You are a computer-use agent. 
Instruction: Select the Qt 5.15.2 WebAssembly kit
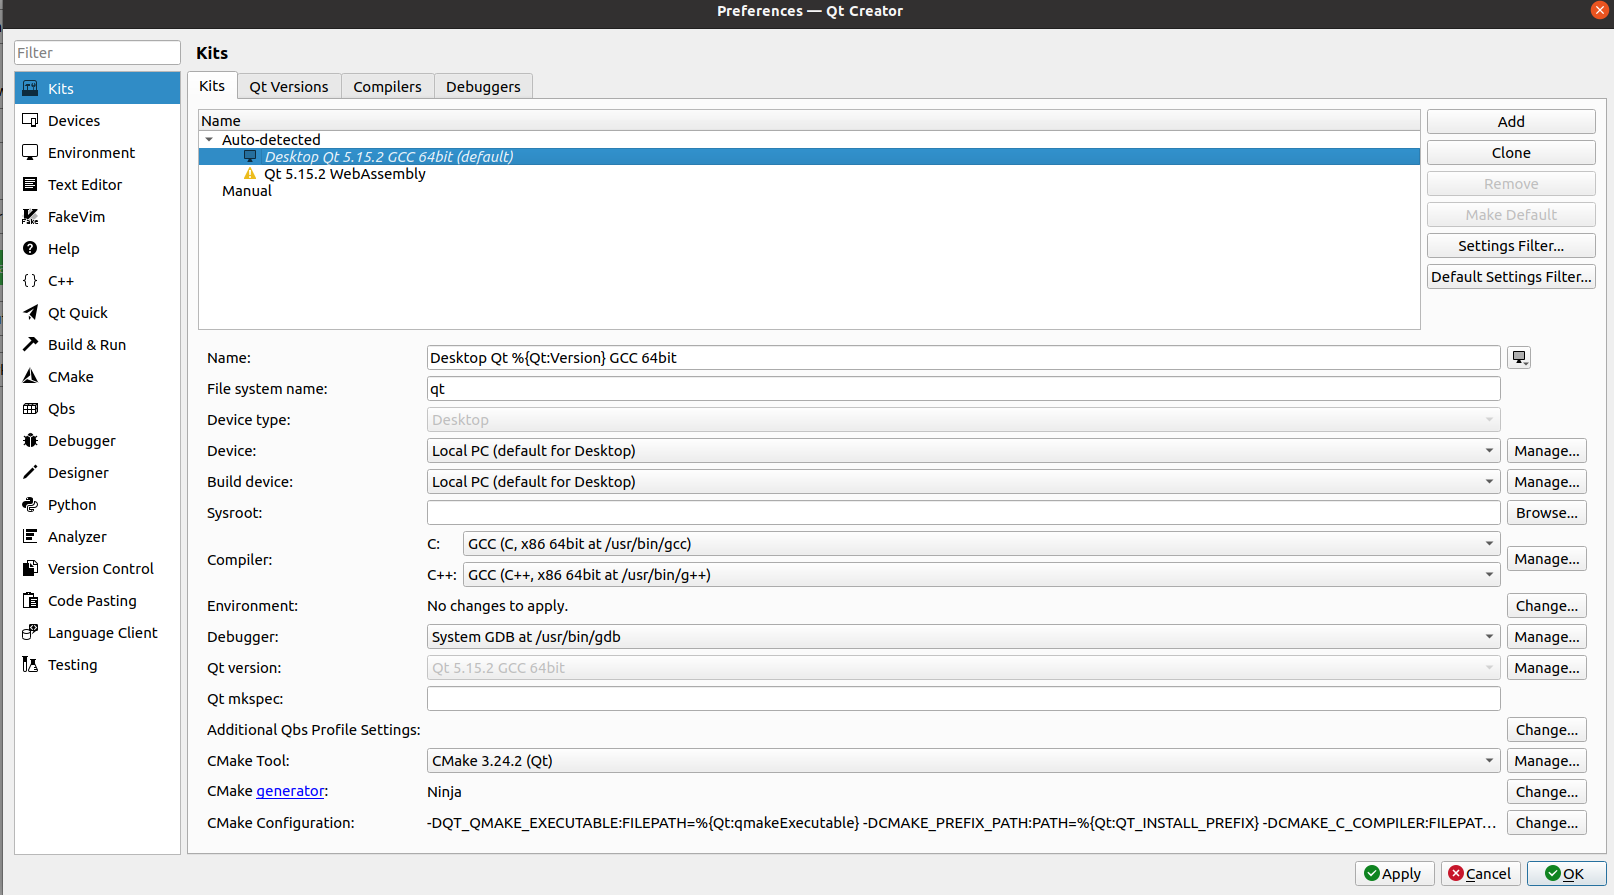(344, 174)
